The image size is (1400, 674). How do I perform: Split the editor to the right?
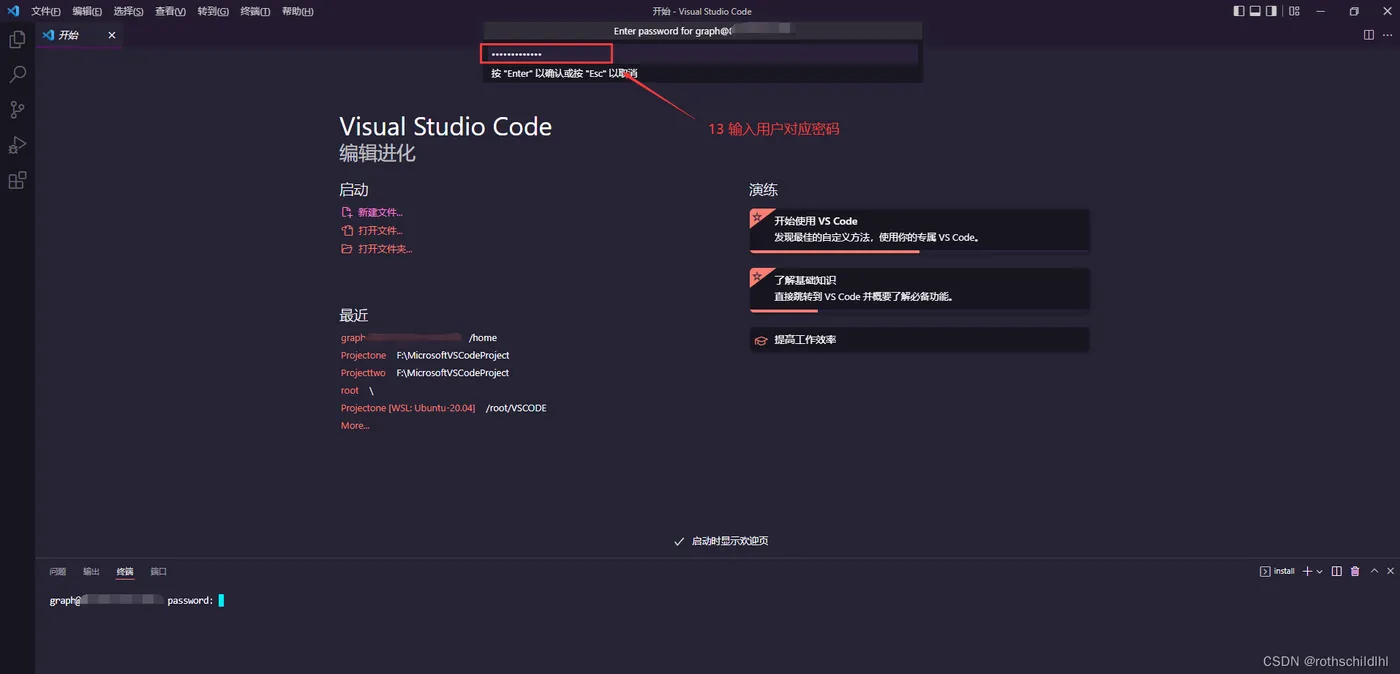1369,35
